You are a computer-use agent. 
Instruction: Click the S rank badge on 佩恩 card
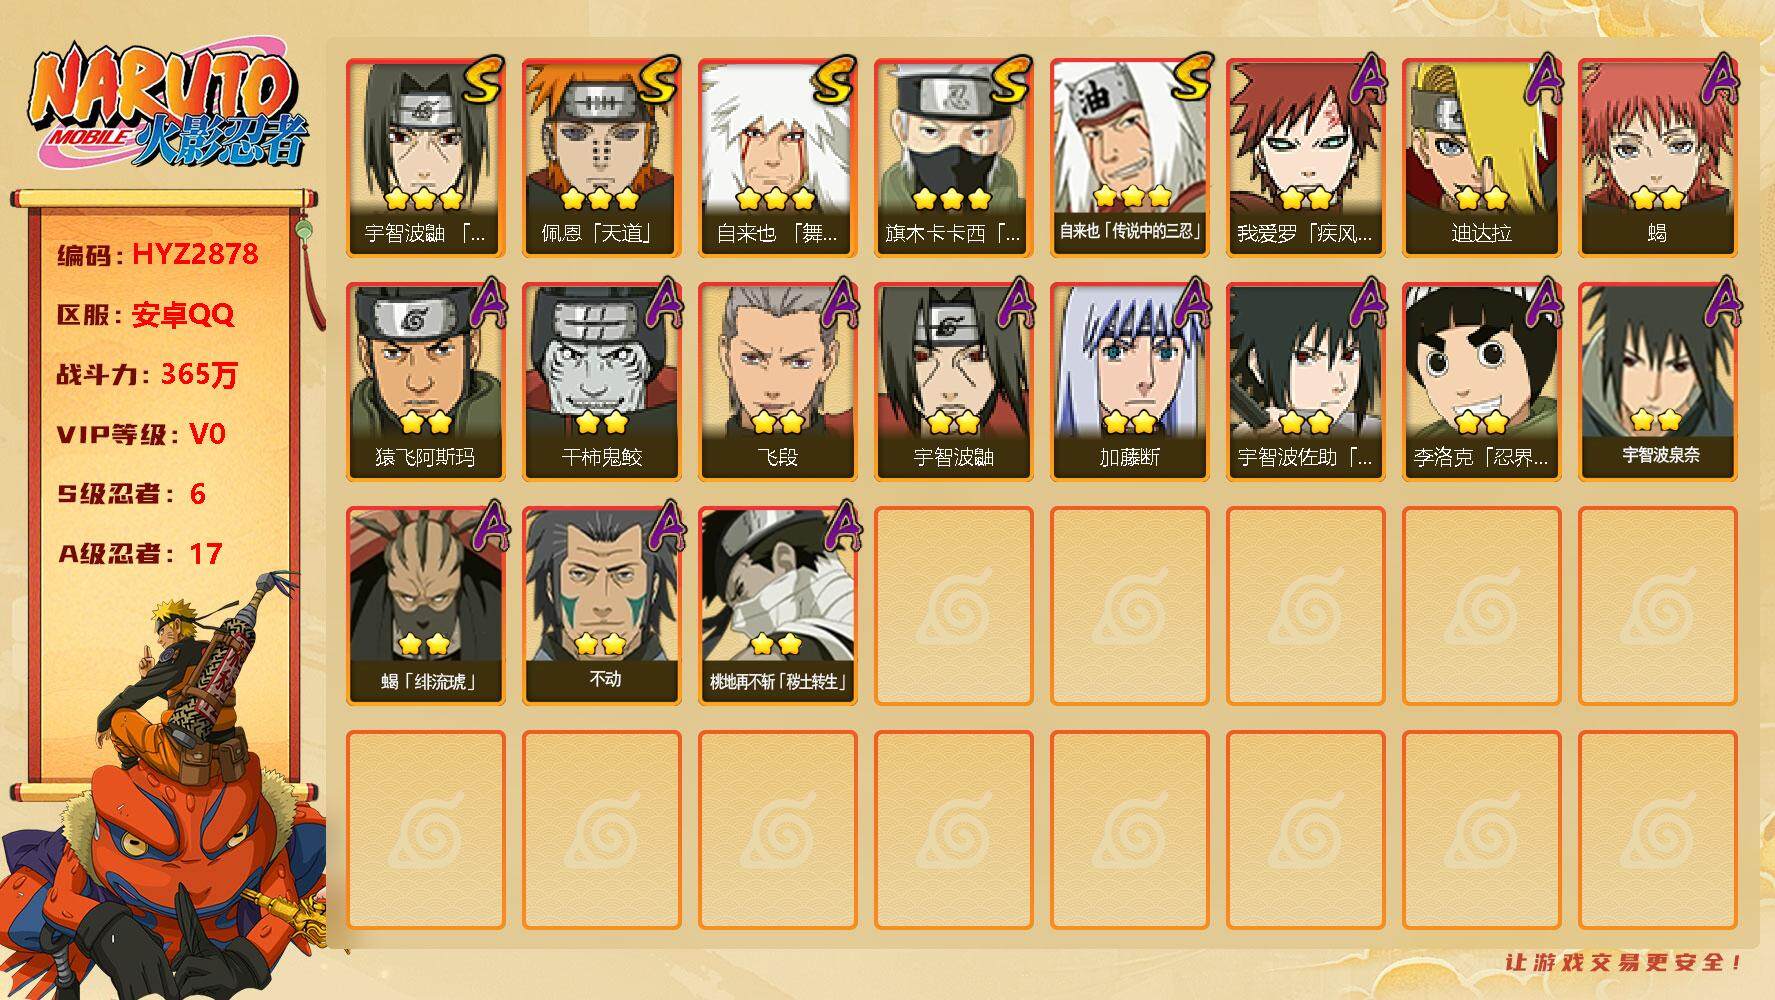(x=658, y=81)
